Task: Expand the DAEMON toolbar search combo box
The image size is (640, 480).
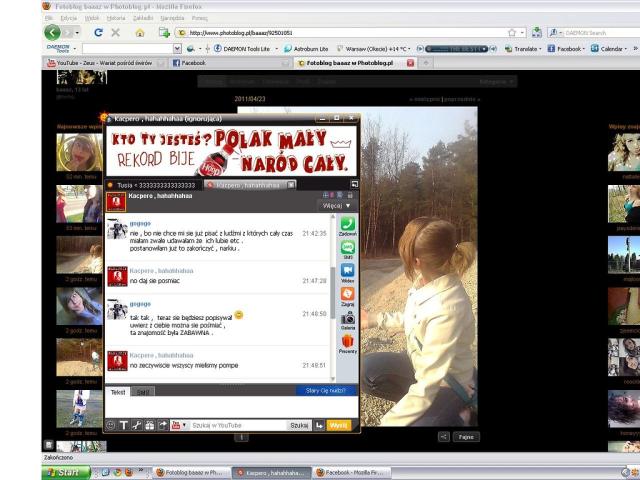Action: tap(177, 49)
